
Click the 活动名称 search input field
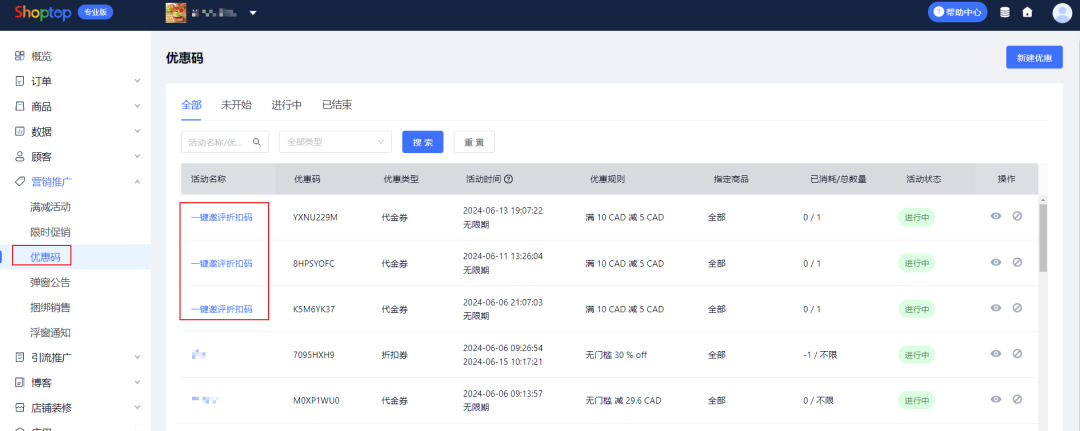tap(216, 142)
